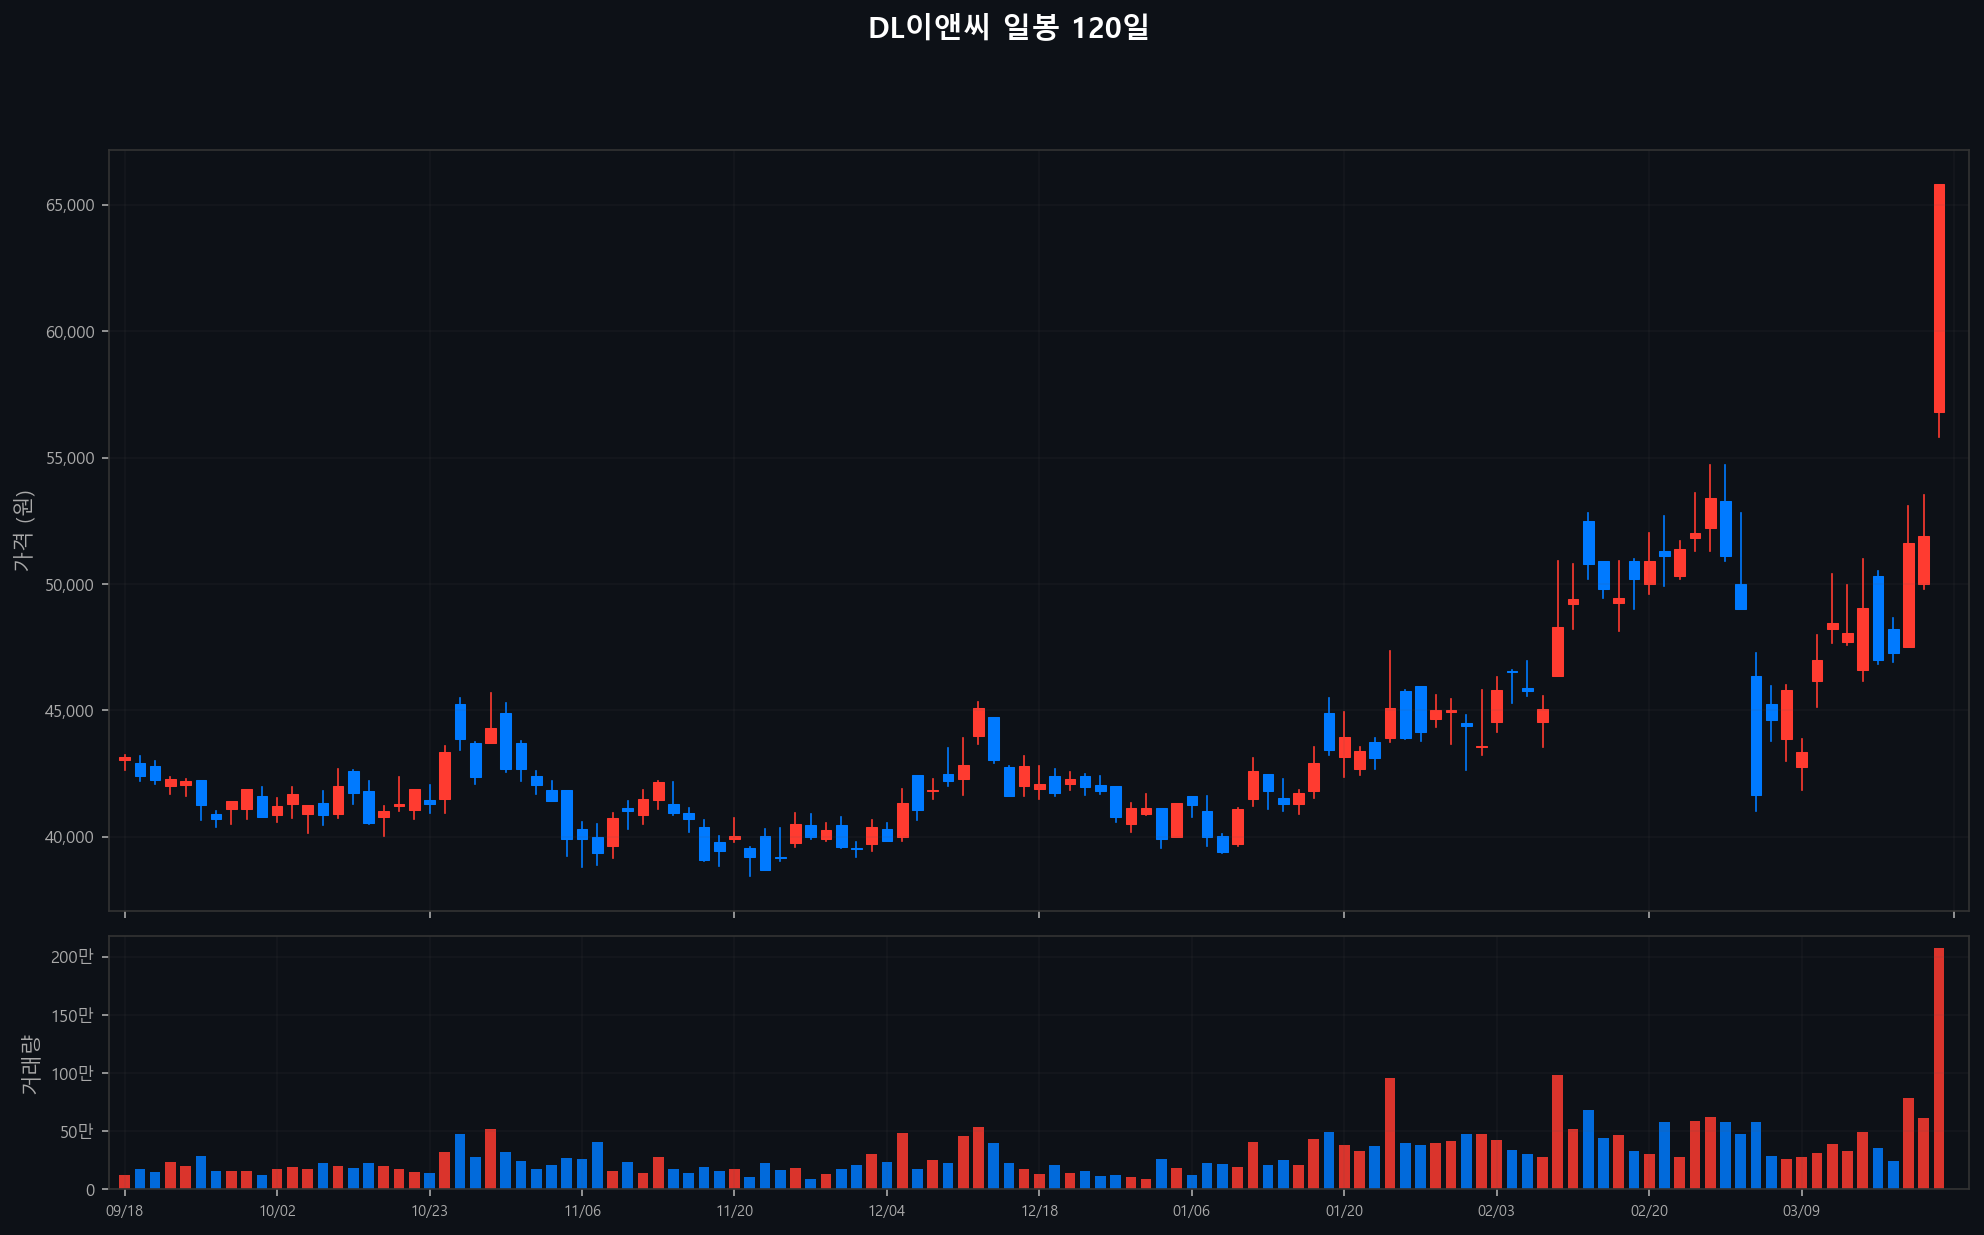Select the 02/20 date marker

[1649, 1211]
